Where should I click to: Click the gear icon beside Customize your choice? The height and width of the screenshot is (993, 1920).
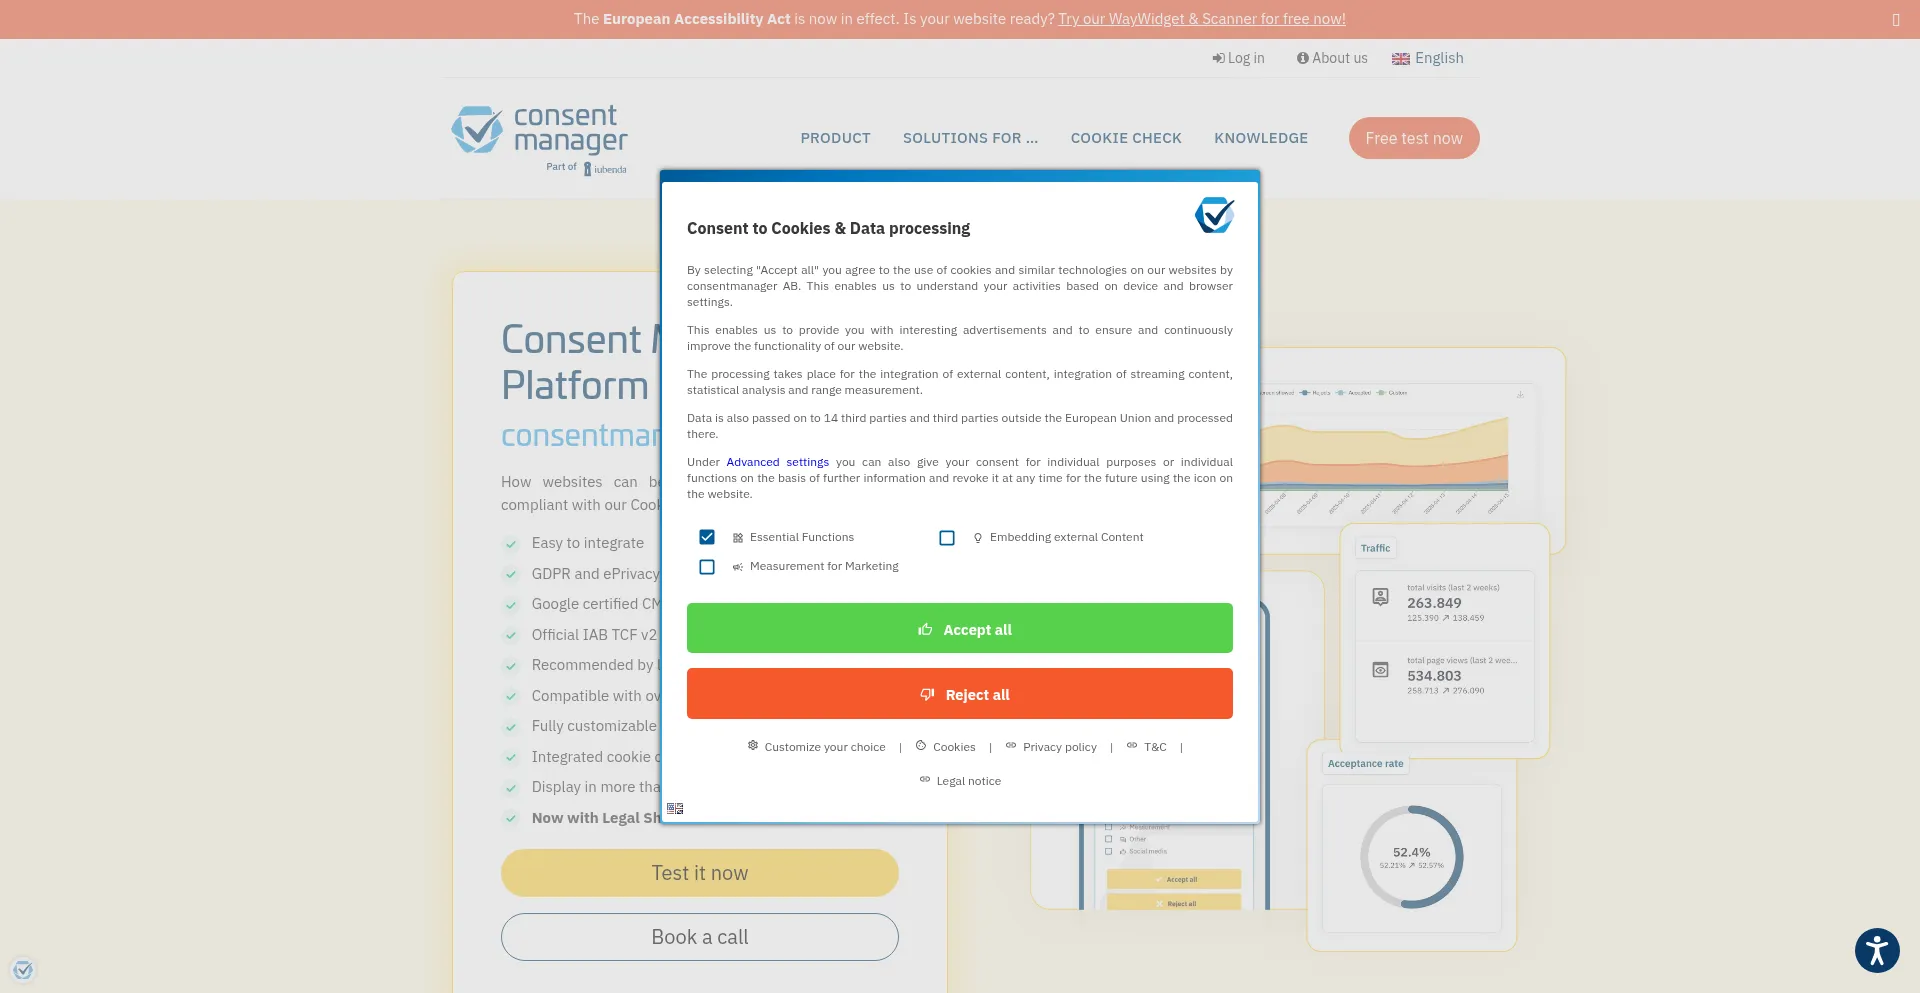(x=753, y=746)
